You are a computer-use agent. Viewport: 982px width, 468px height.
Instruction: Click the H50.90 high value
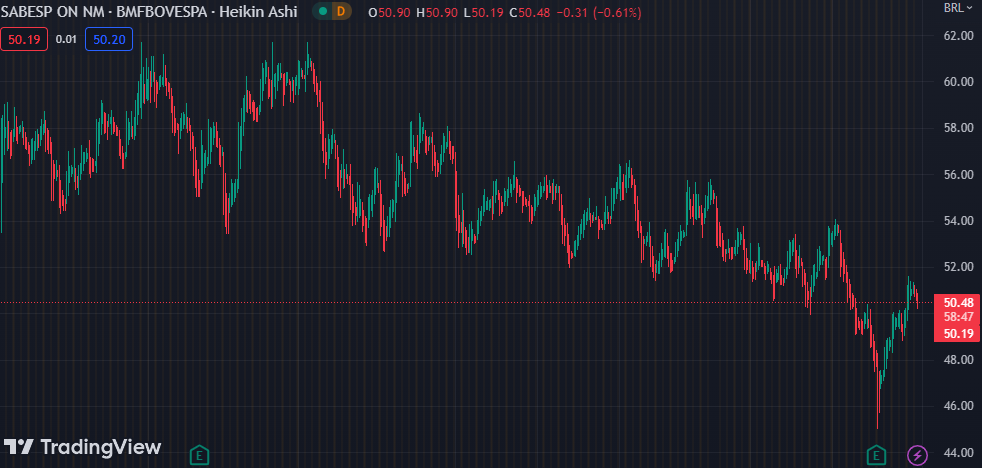[x=437, y=12]
